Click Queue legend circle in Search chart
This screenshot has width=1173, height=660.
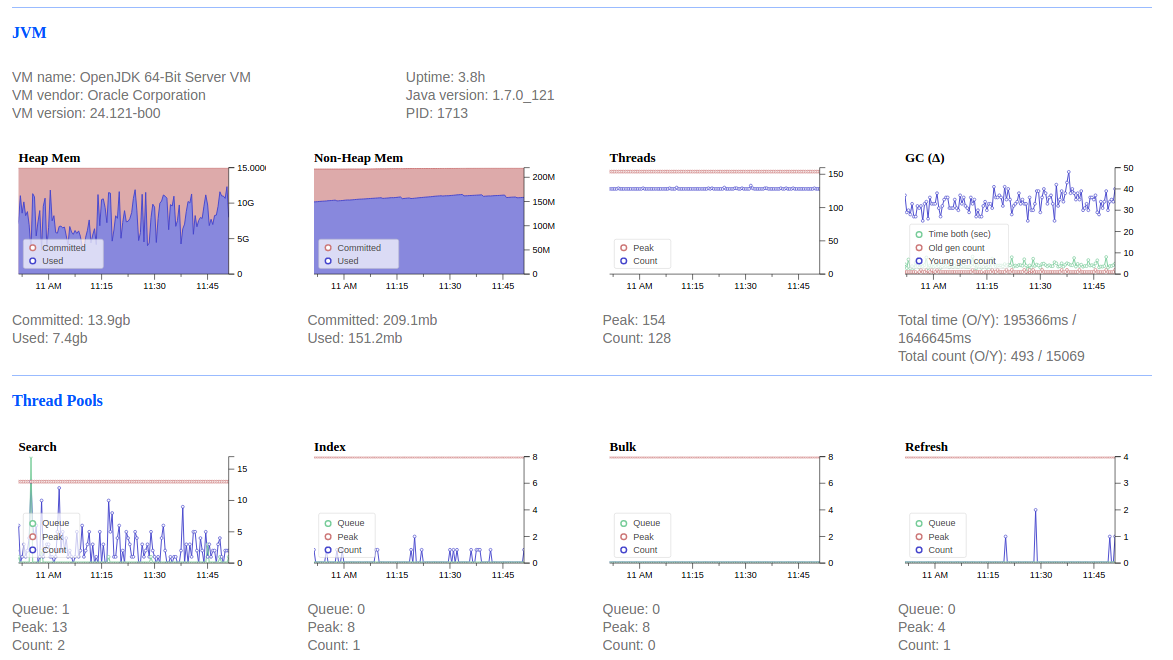point(33,523)
